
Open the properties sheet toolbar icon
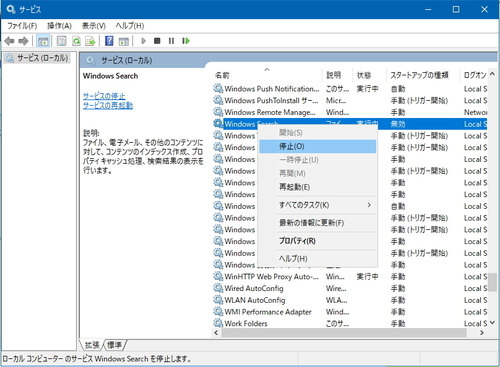pyautogui.click(x=61, y=41)
